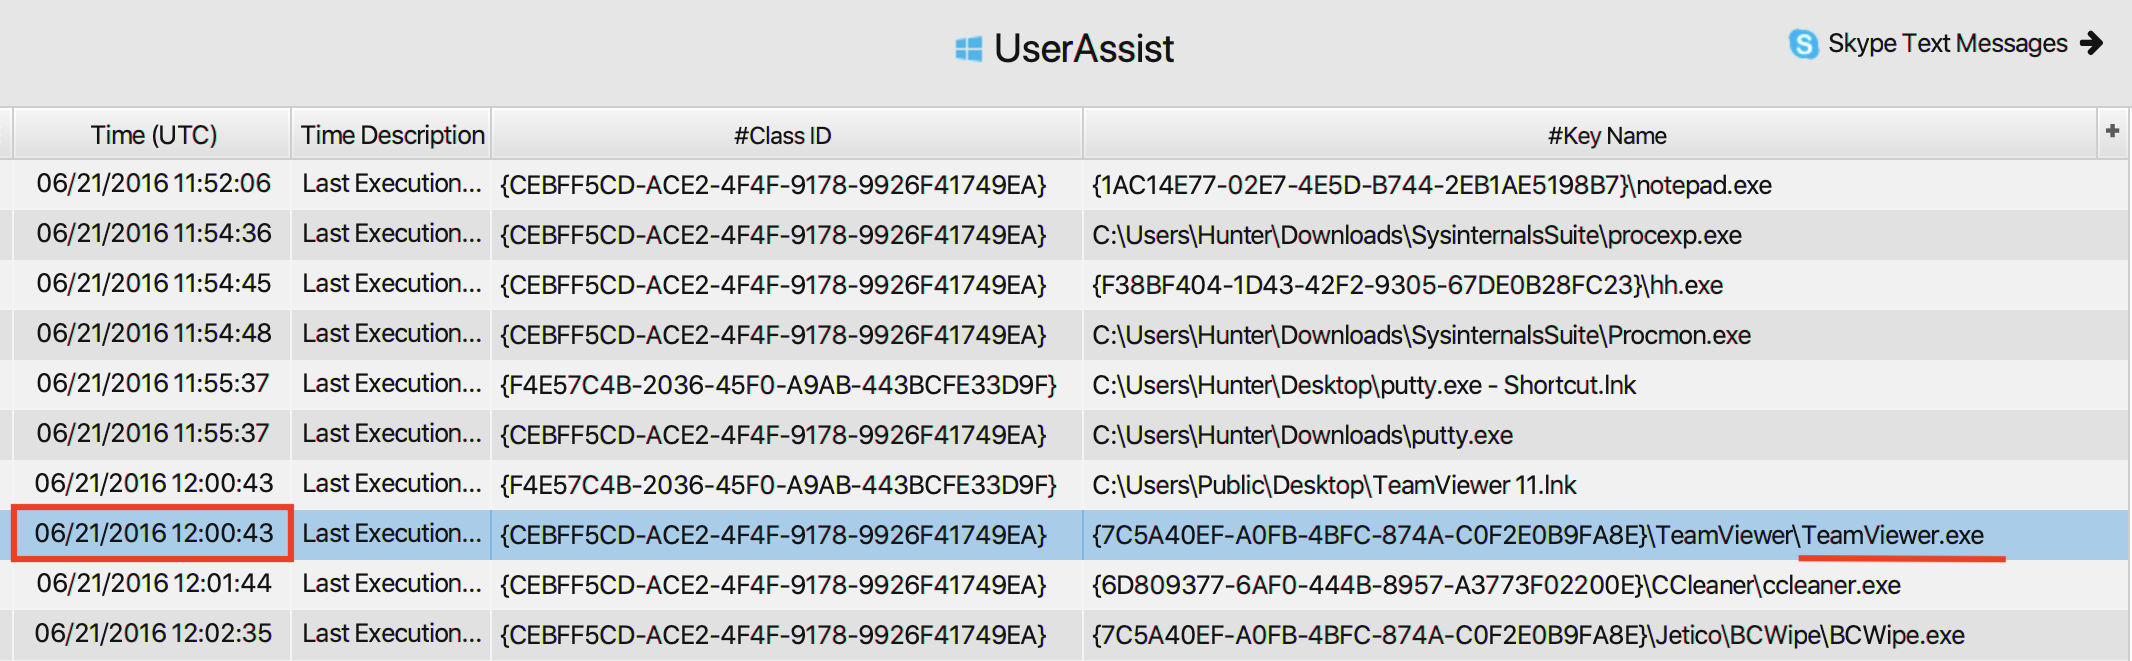Image resolution: width=2132 pixels, height=661 pixels.
Task: Select the ccleaner.exe row
Action: [1496, 585]
